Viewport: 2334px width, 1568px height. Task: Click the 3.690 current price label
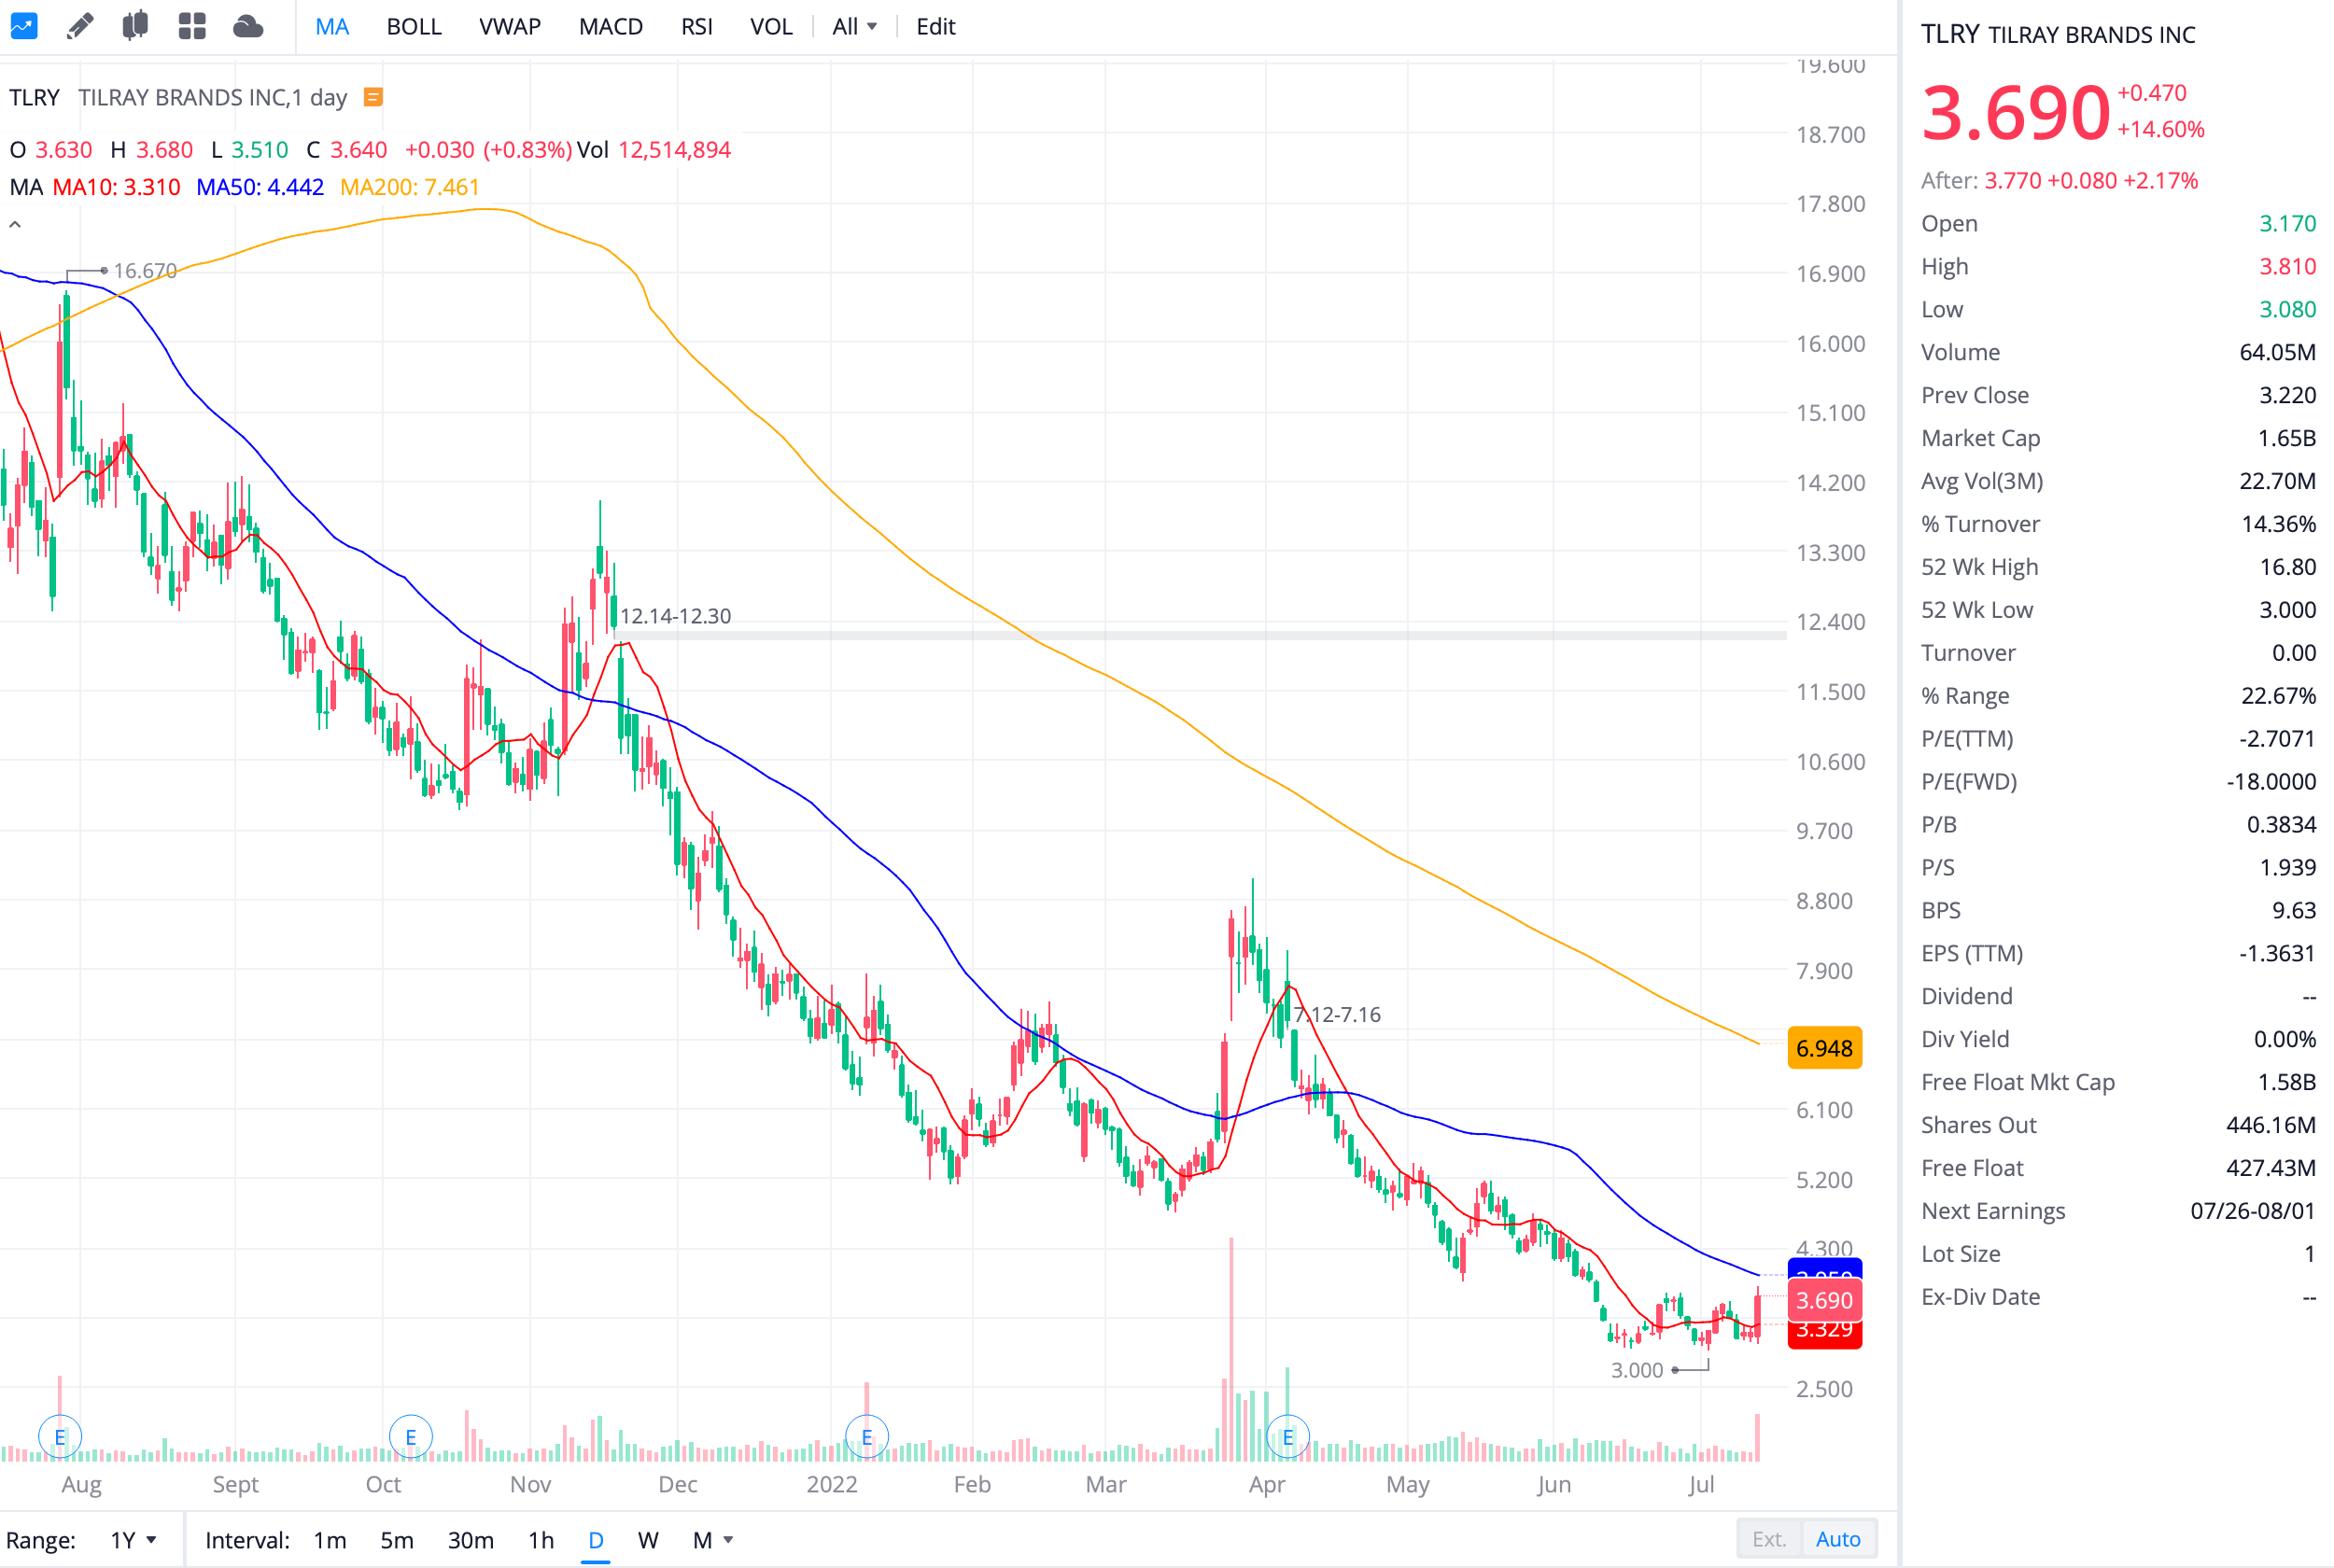point(1824,1301)
